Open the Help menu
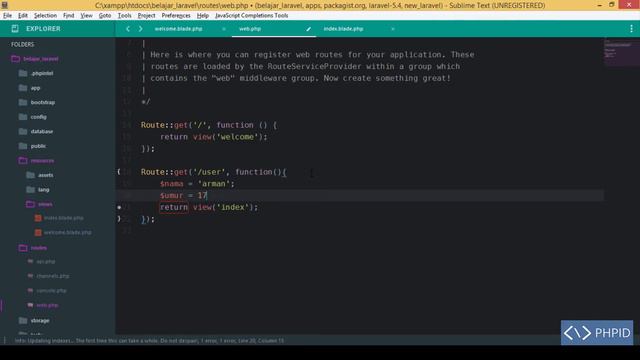Viewport: 640px width, 360px height. click(203, 16)
